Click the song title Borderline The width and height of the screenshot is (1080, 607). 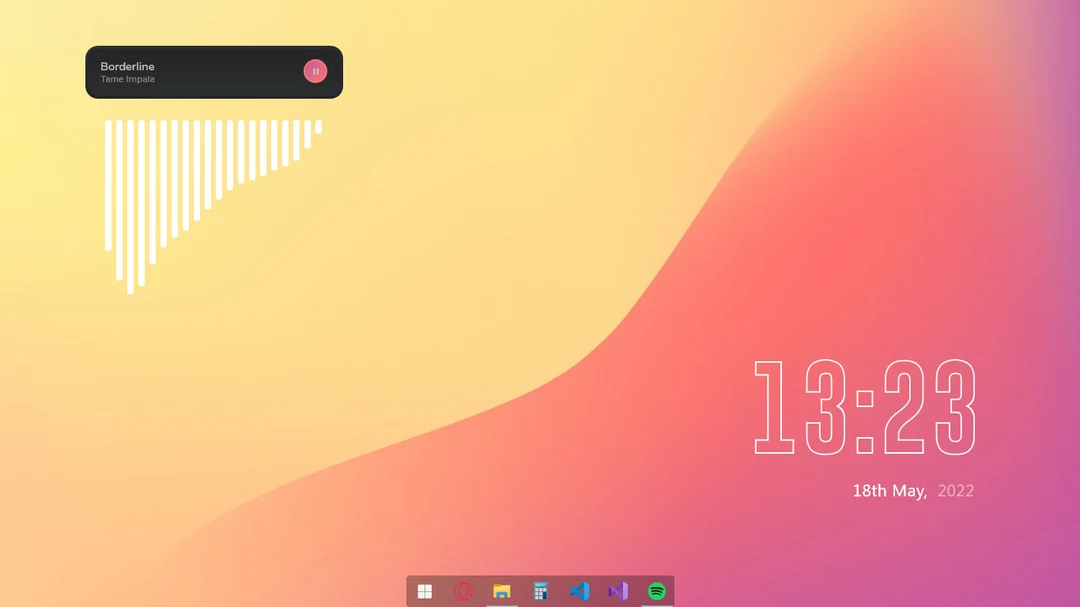click(128, 66)
